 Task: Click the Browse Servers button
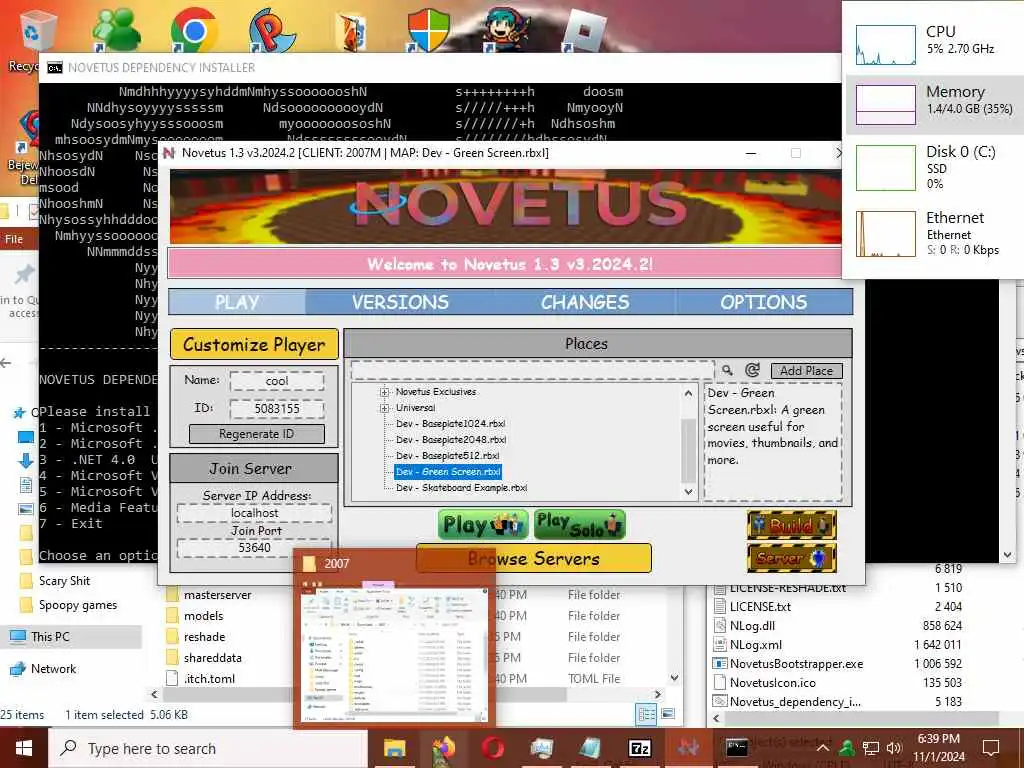[x=534, y=558]
